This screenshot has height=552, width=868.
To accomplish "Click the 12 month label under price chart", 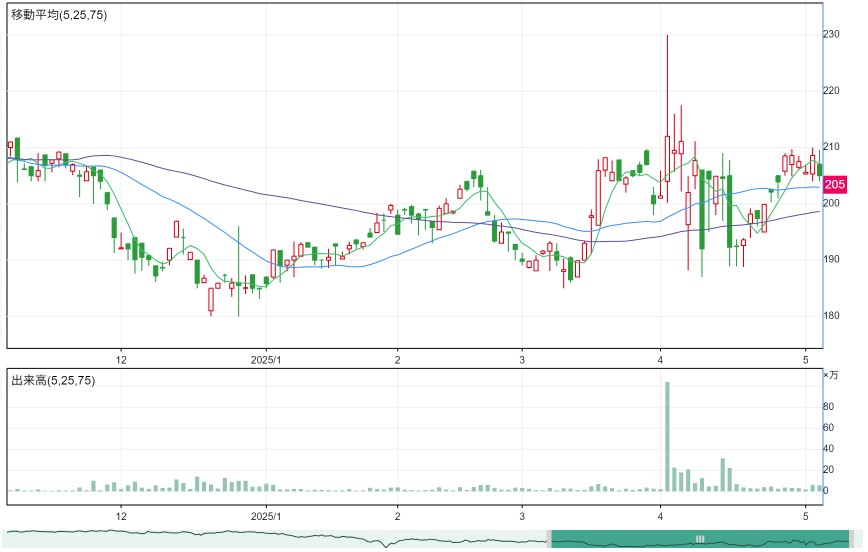I will 121,360.
